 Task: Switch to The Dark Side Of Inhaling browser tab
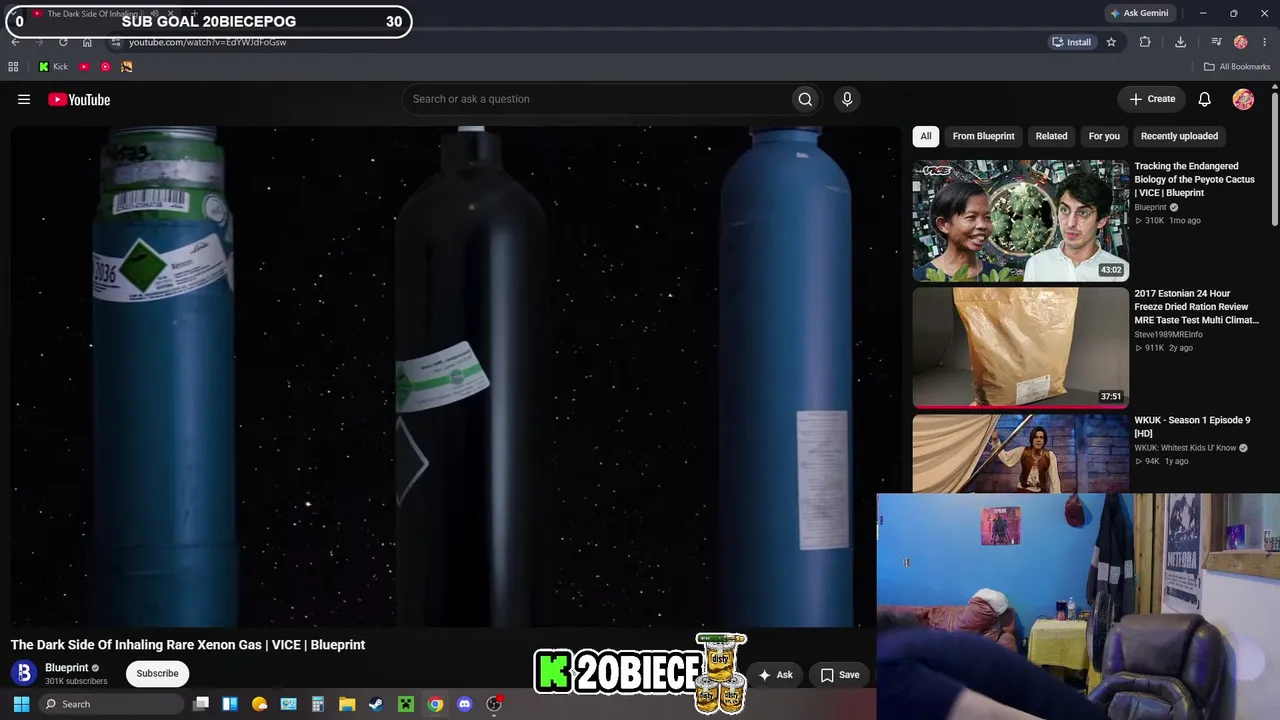click(90, 14)
